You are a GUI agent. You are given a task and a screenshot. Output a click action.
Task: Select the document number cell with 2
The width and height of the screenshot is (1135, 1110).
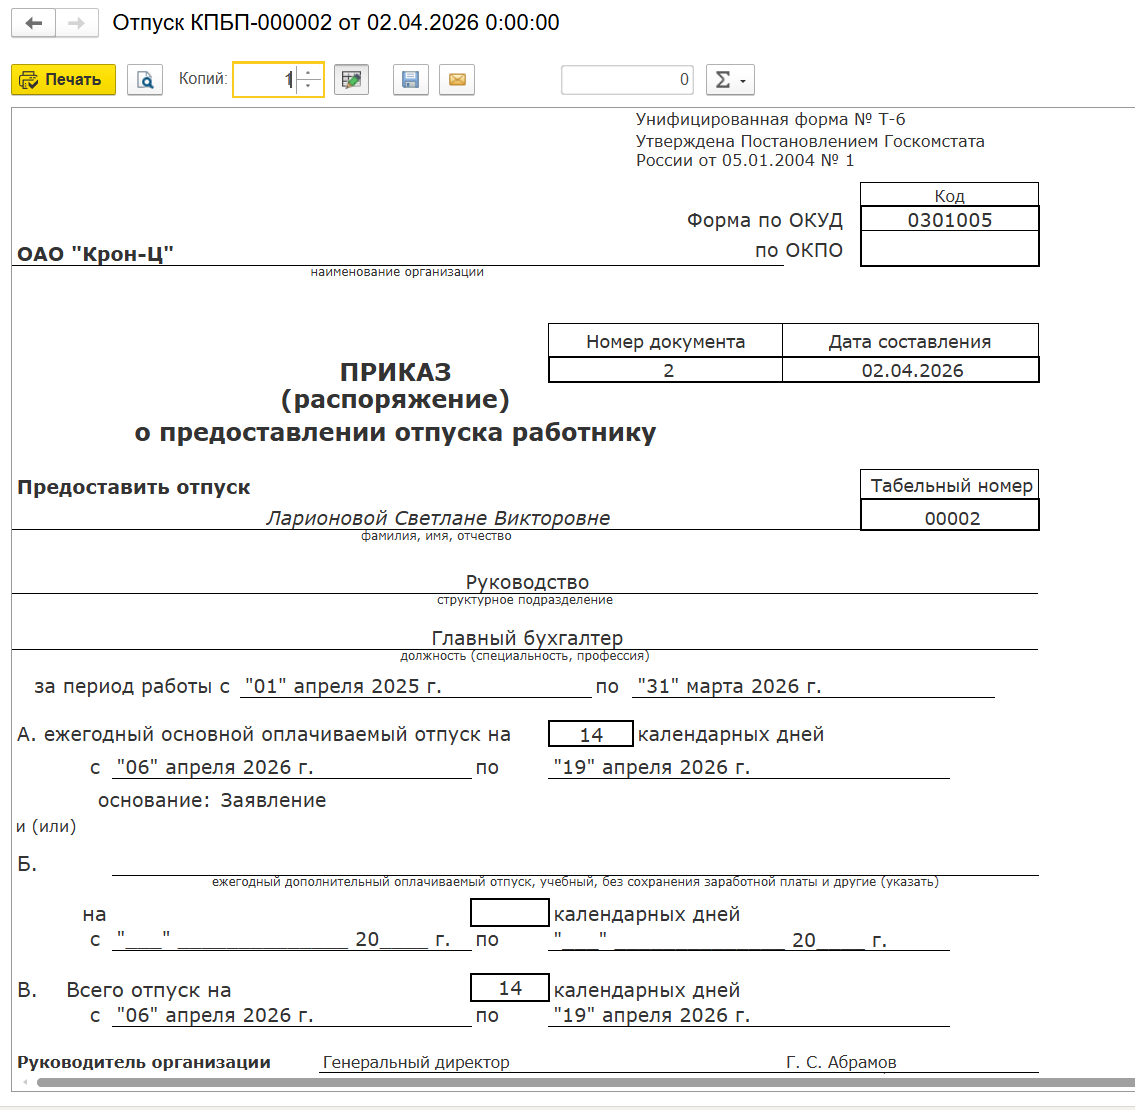click(666, 370)
